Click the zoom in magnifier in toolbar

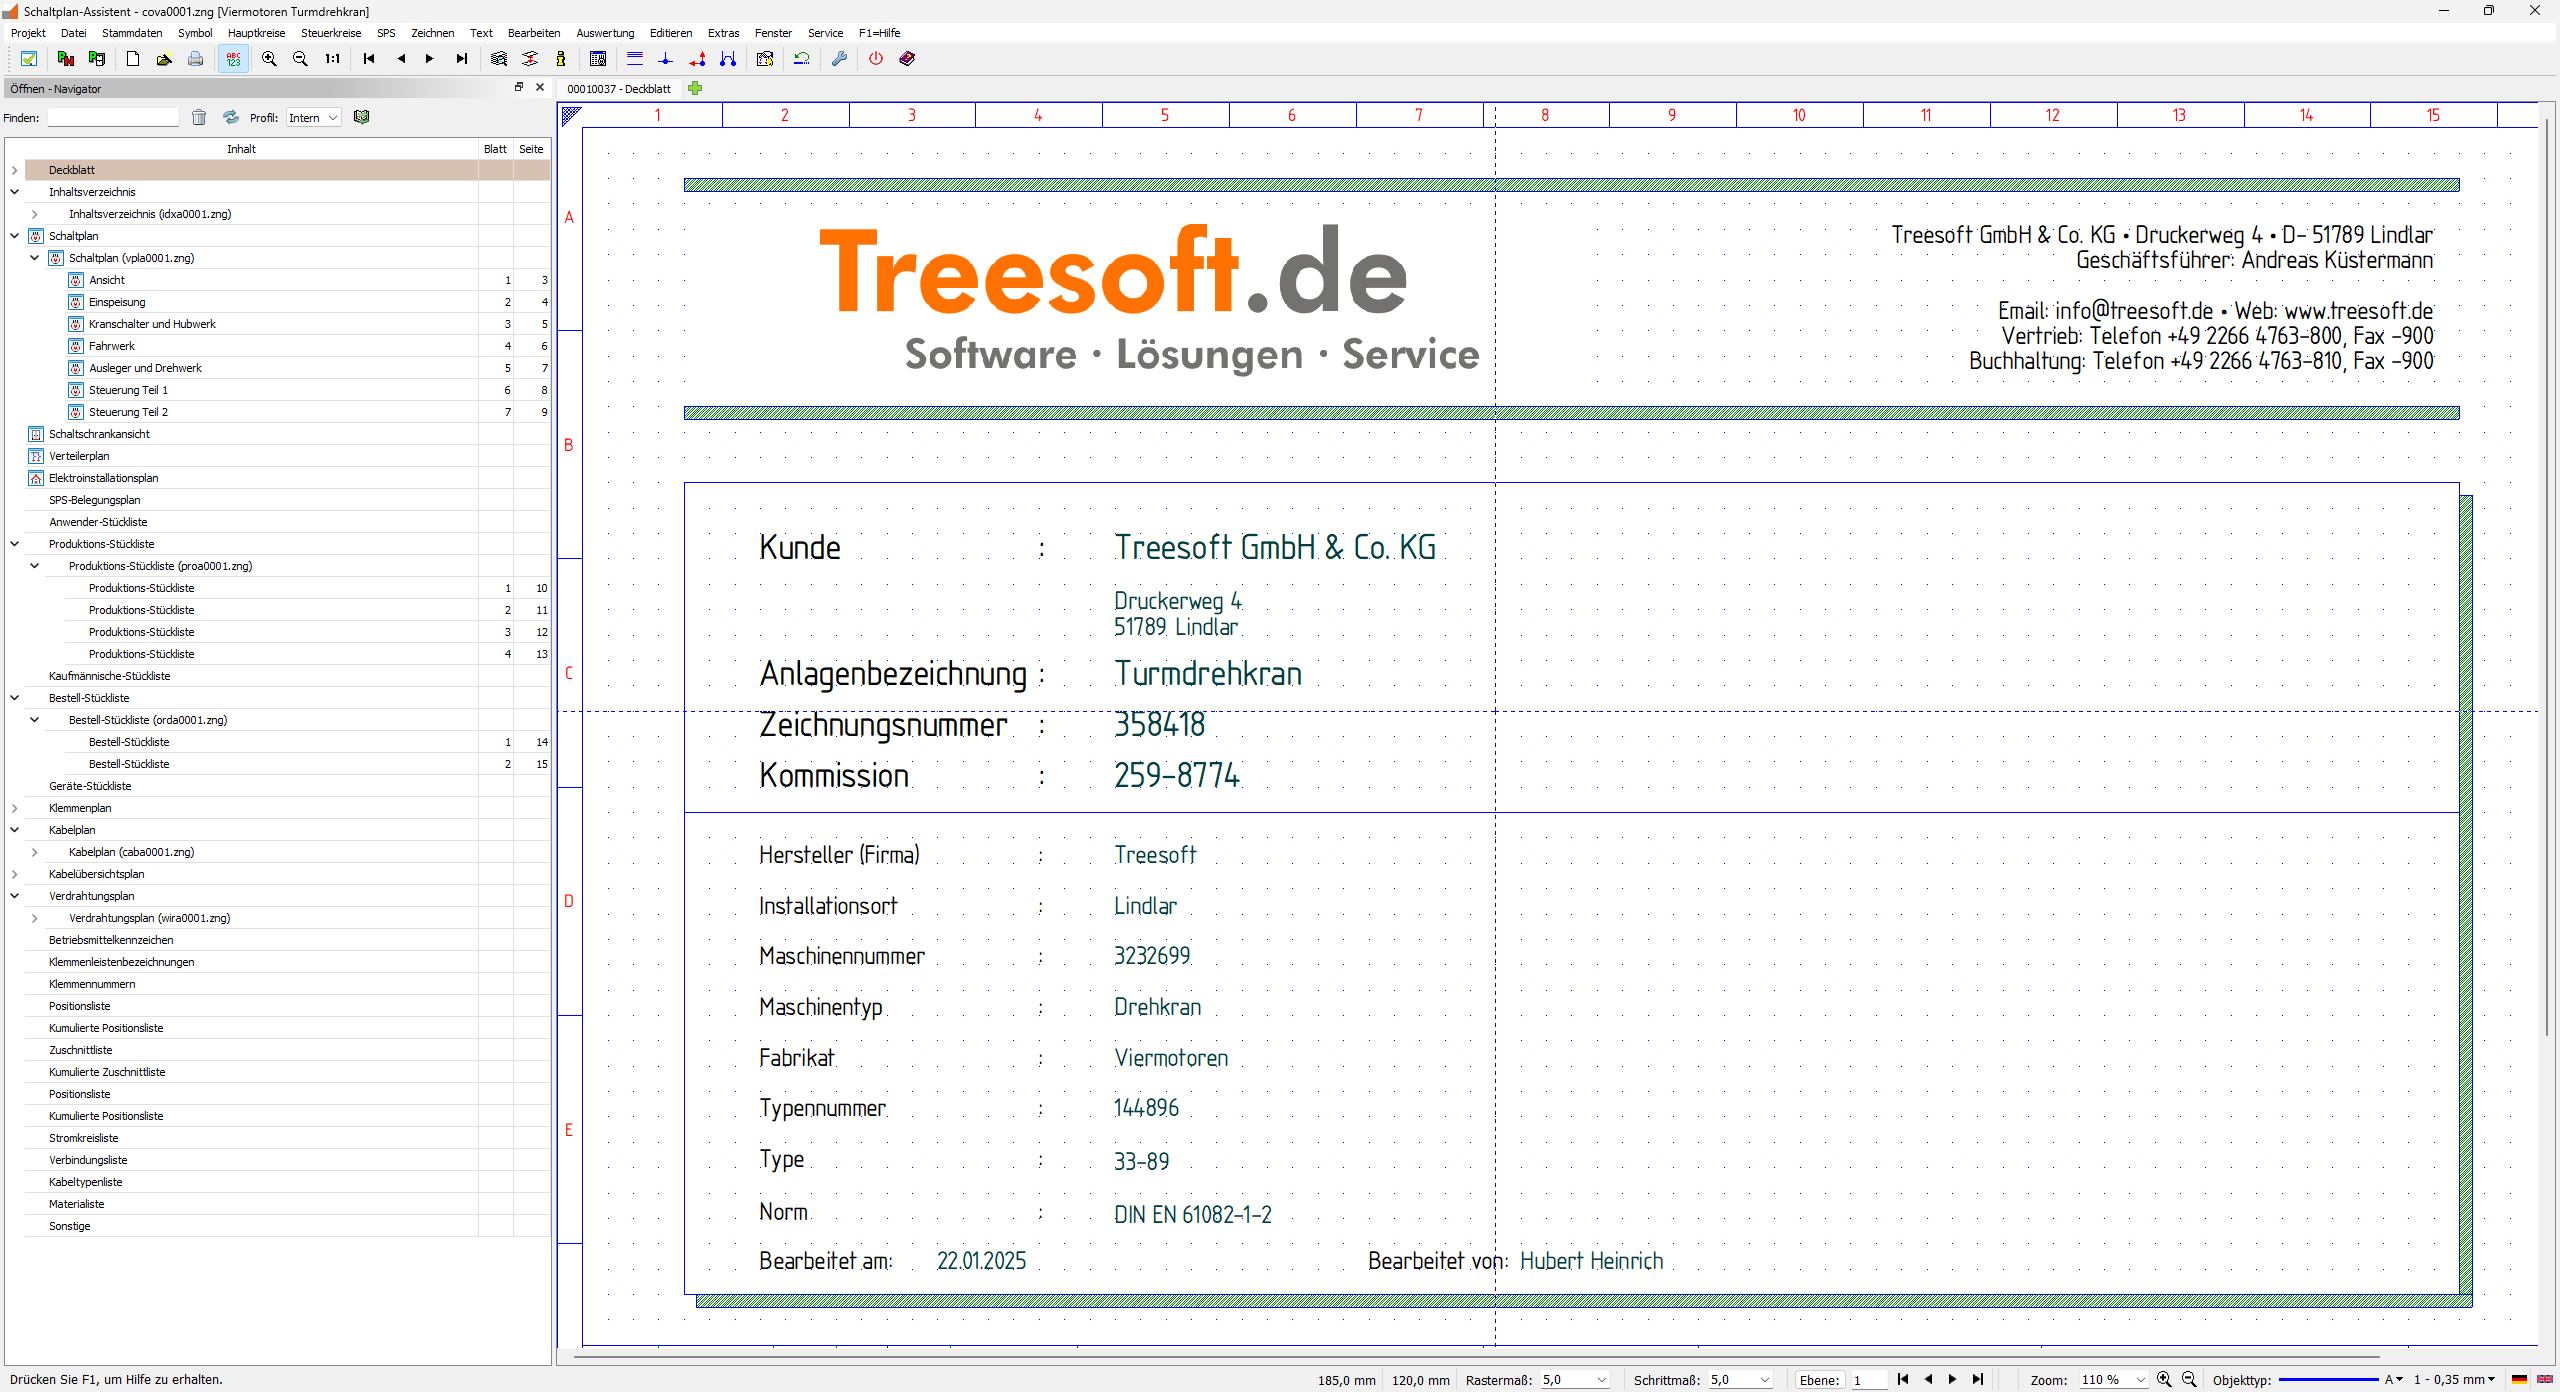[269, 59]
